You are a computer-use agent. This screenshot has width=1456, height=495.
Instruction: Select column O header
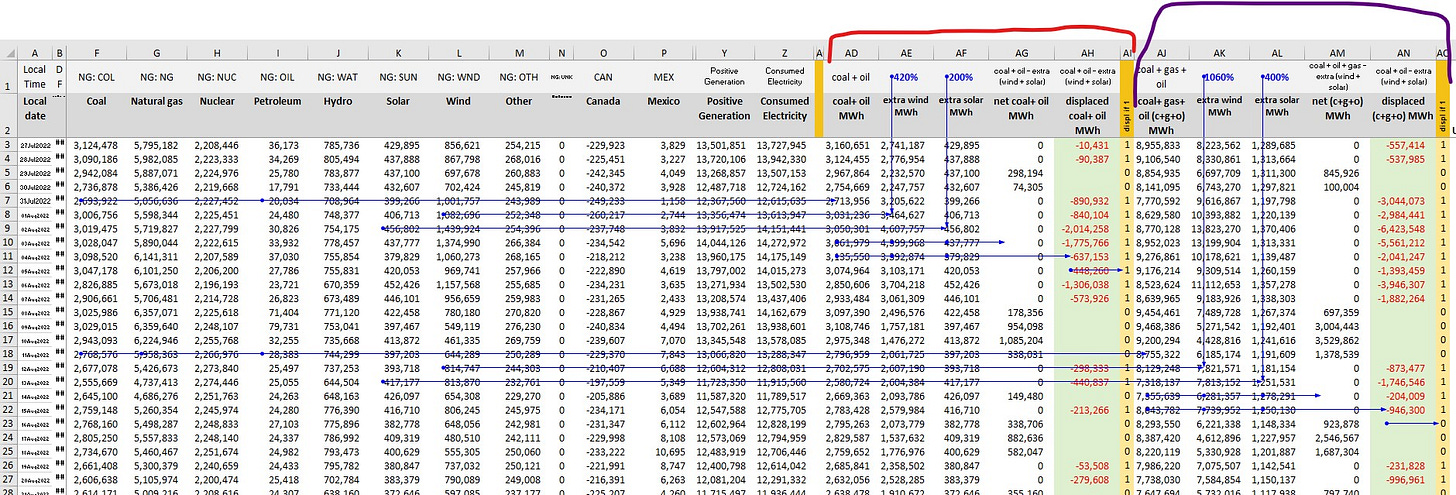[x=603, y=53]
